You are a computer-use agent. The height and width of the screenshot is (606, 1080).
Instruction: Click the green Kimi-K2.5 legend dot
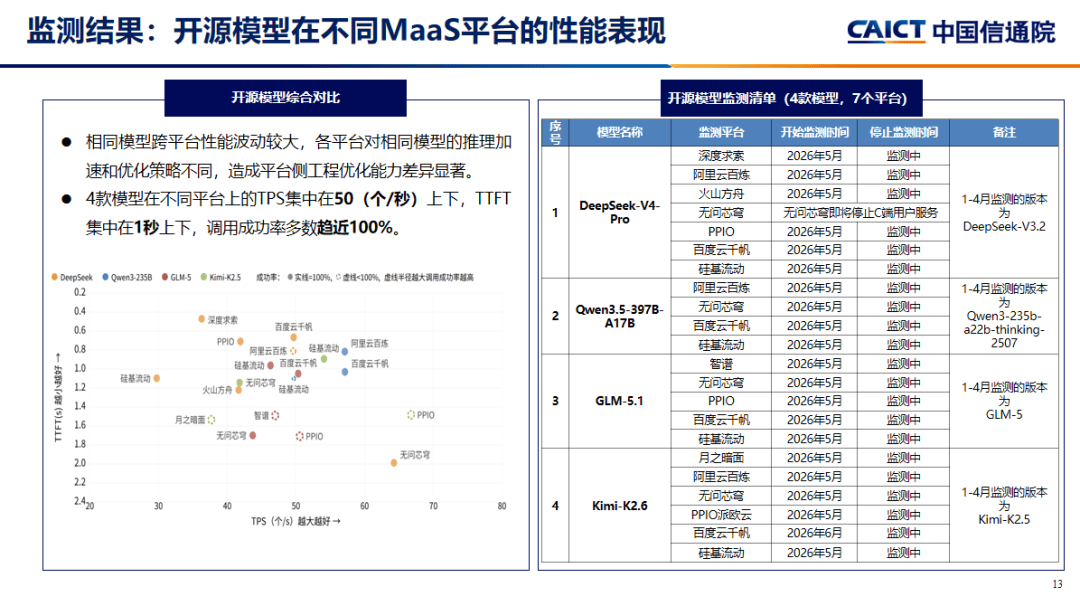click(204, 277)
